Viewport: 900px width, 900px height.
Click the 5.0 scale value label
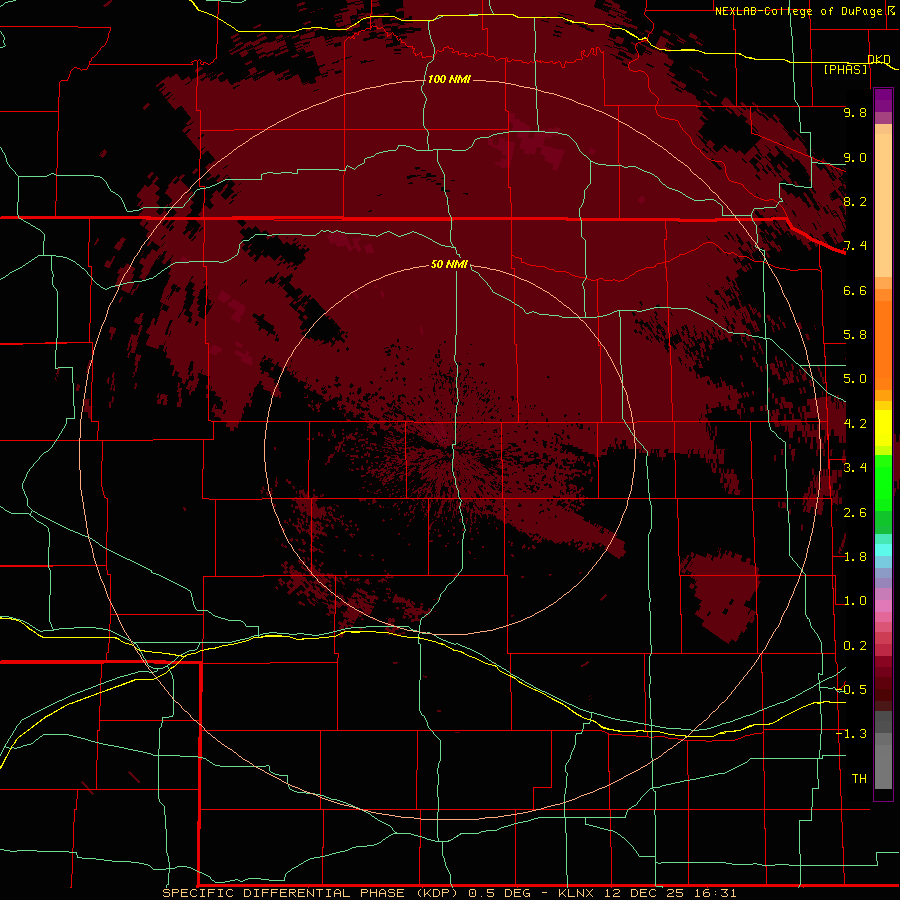tap(855, 379)
